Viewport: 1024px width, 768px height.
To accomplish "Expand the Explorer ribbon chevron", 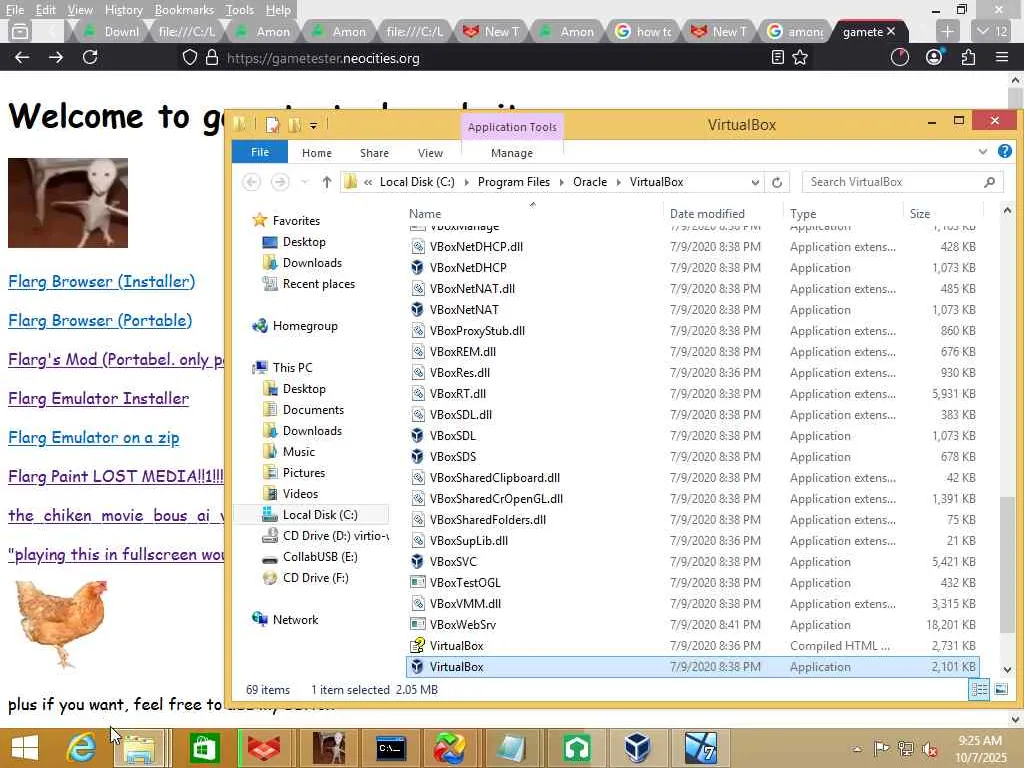I will click(983, 152).
